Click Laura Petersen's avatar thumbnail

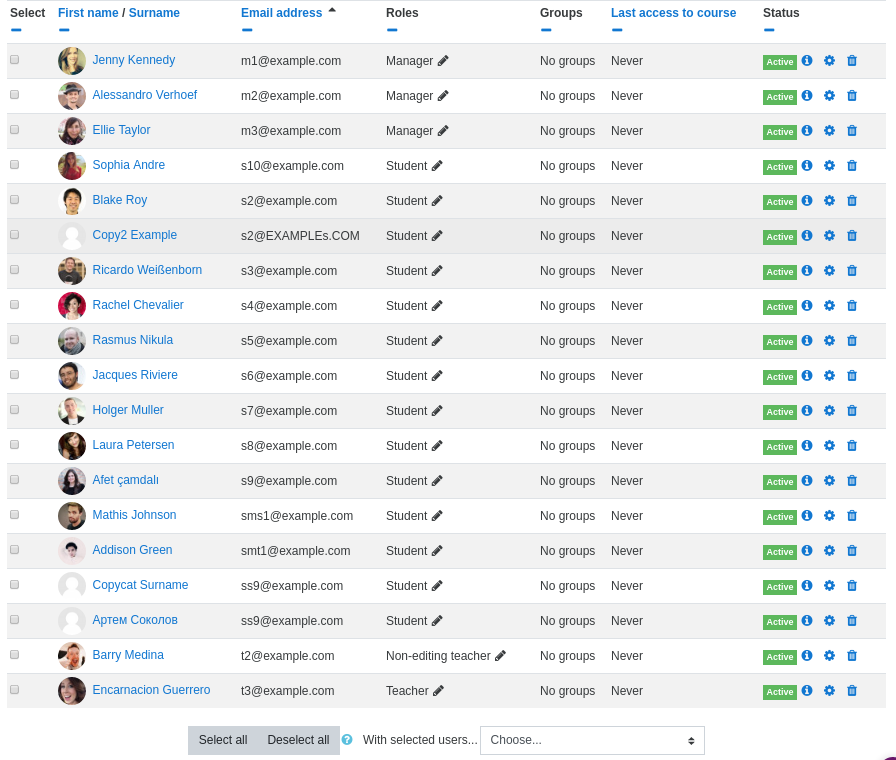pyautogui.click(x=72, y=446)
